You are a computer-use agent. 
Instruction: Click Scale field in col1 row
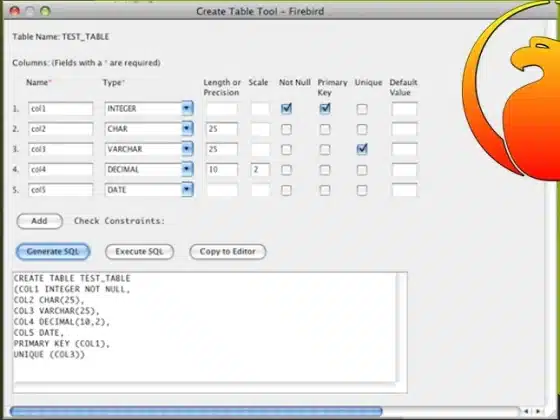(260, 109)
